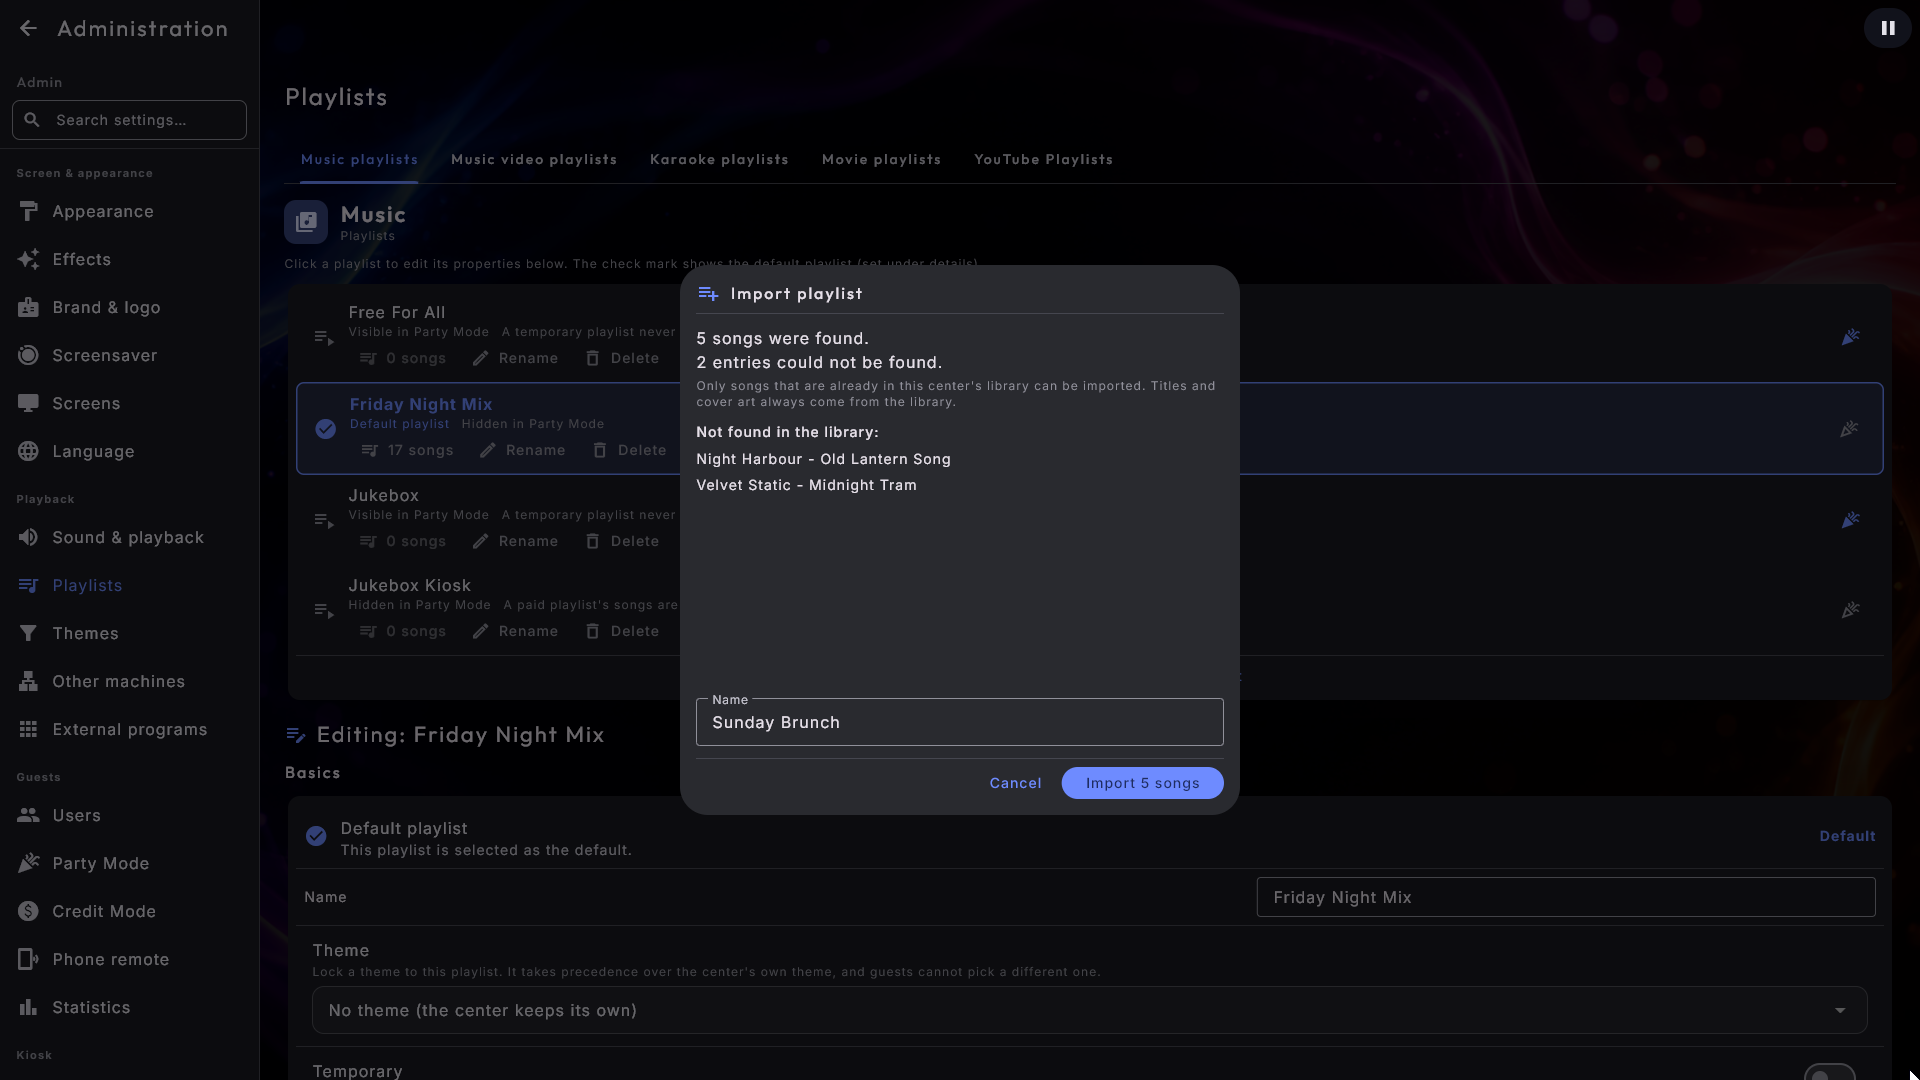Switch to YouTube Playlists tab
The width and height of the screenshot is (1920, 1080).
(x=1043, y=160)
